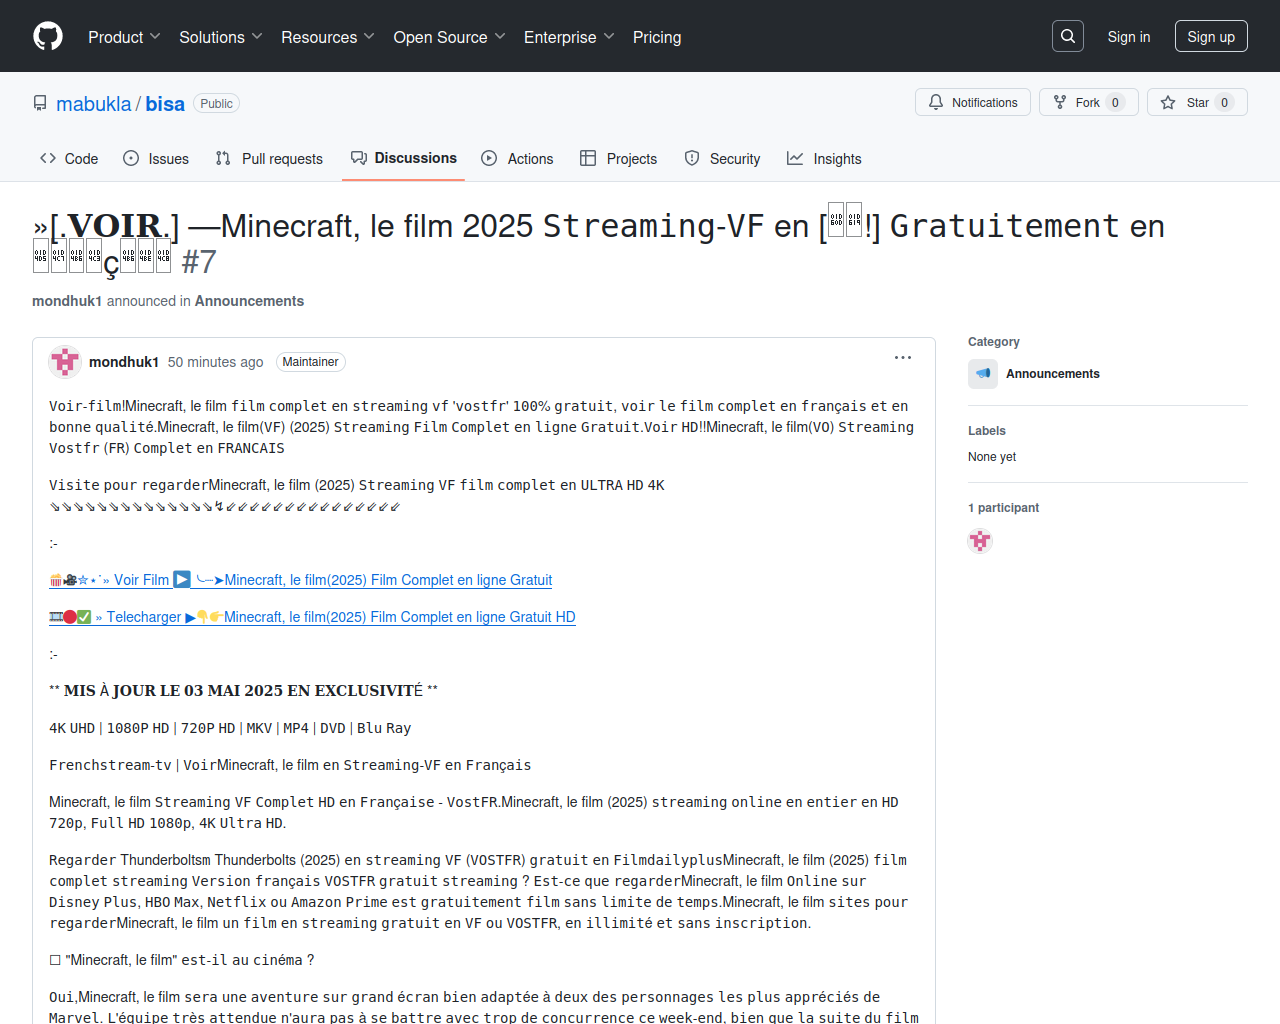The width and height of the screenshot is (1280, 1024).
Task: Click the Code tab angle-brackets icon
Action: [x=48, y=158]
